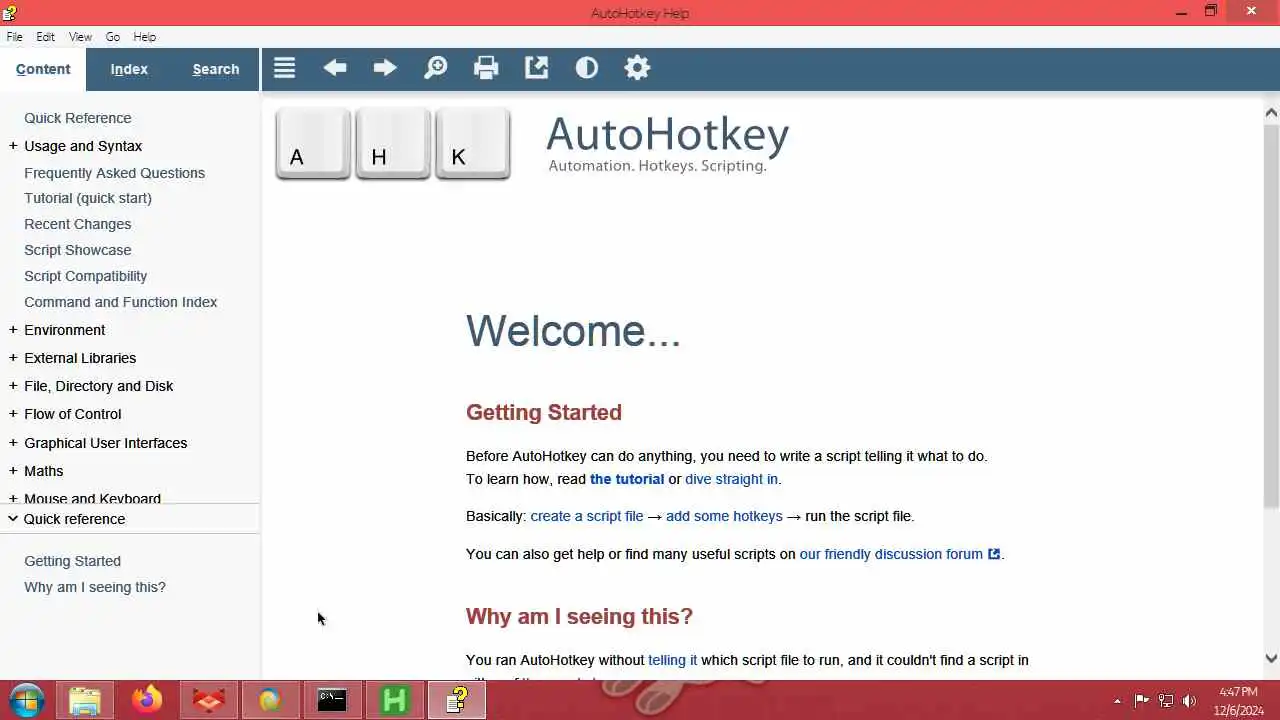Select the AutoHotkey Help taskbar button
The width and height of the screenshot is (1280, 720).
point(456,700)
